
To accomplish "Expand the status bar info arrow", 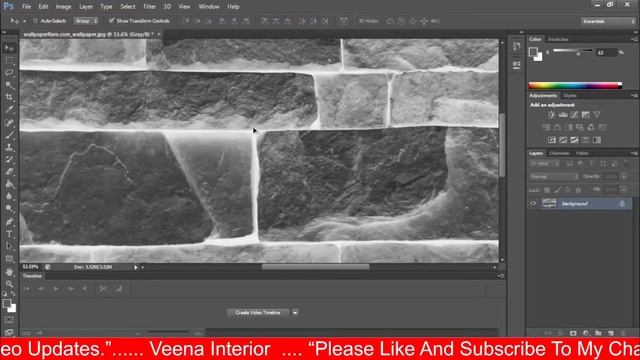I will point(136,267).
